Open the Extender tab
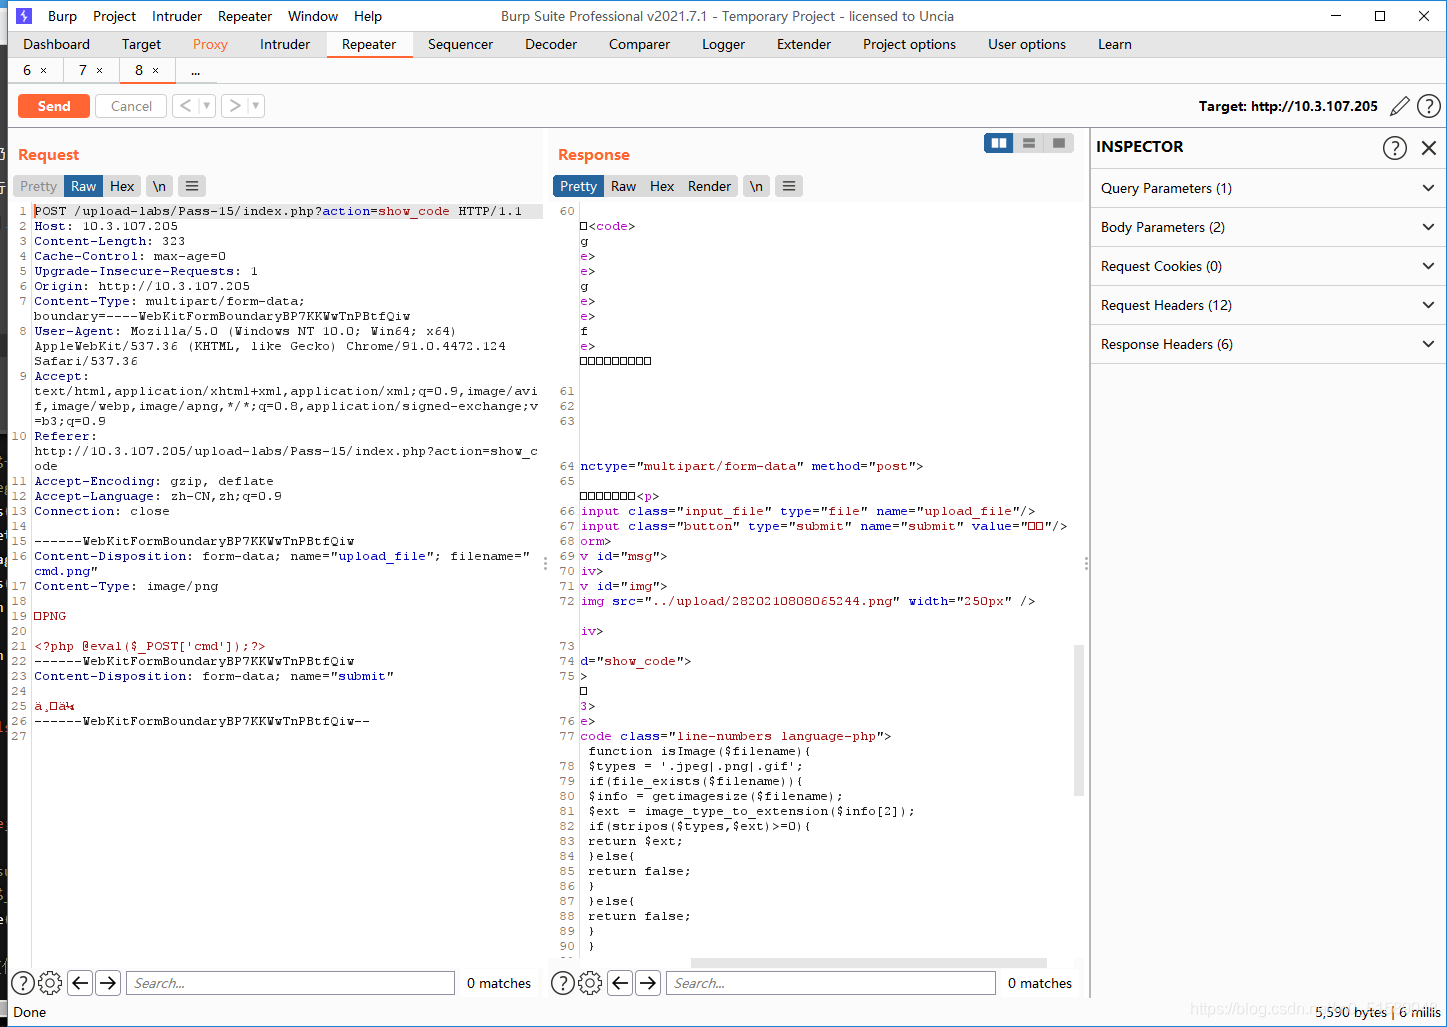The height and width of the screenshot is (1027, 1447). (804, 44)
